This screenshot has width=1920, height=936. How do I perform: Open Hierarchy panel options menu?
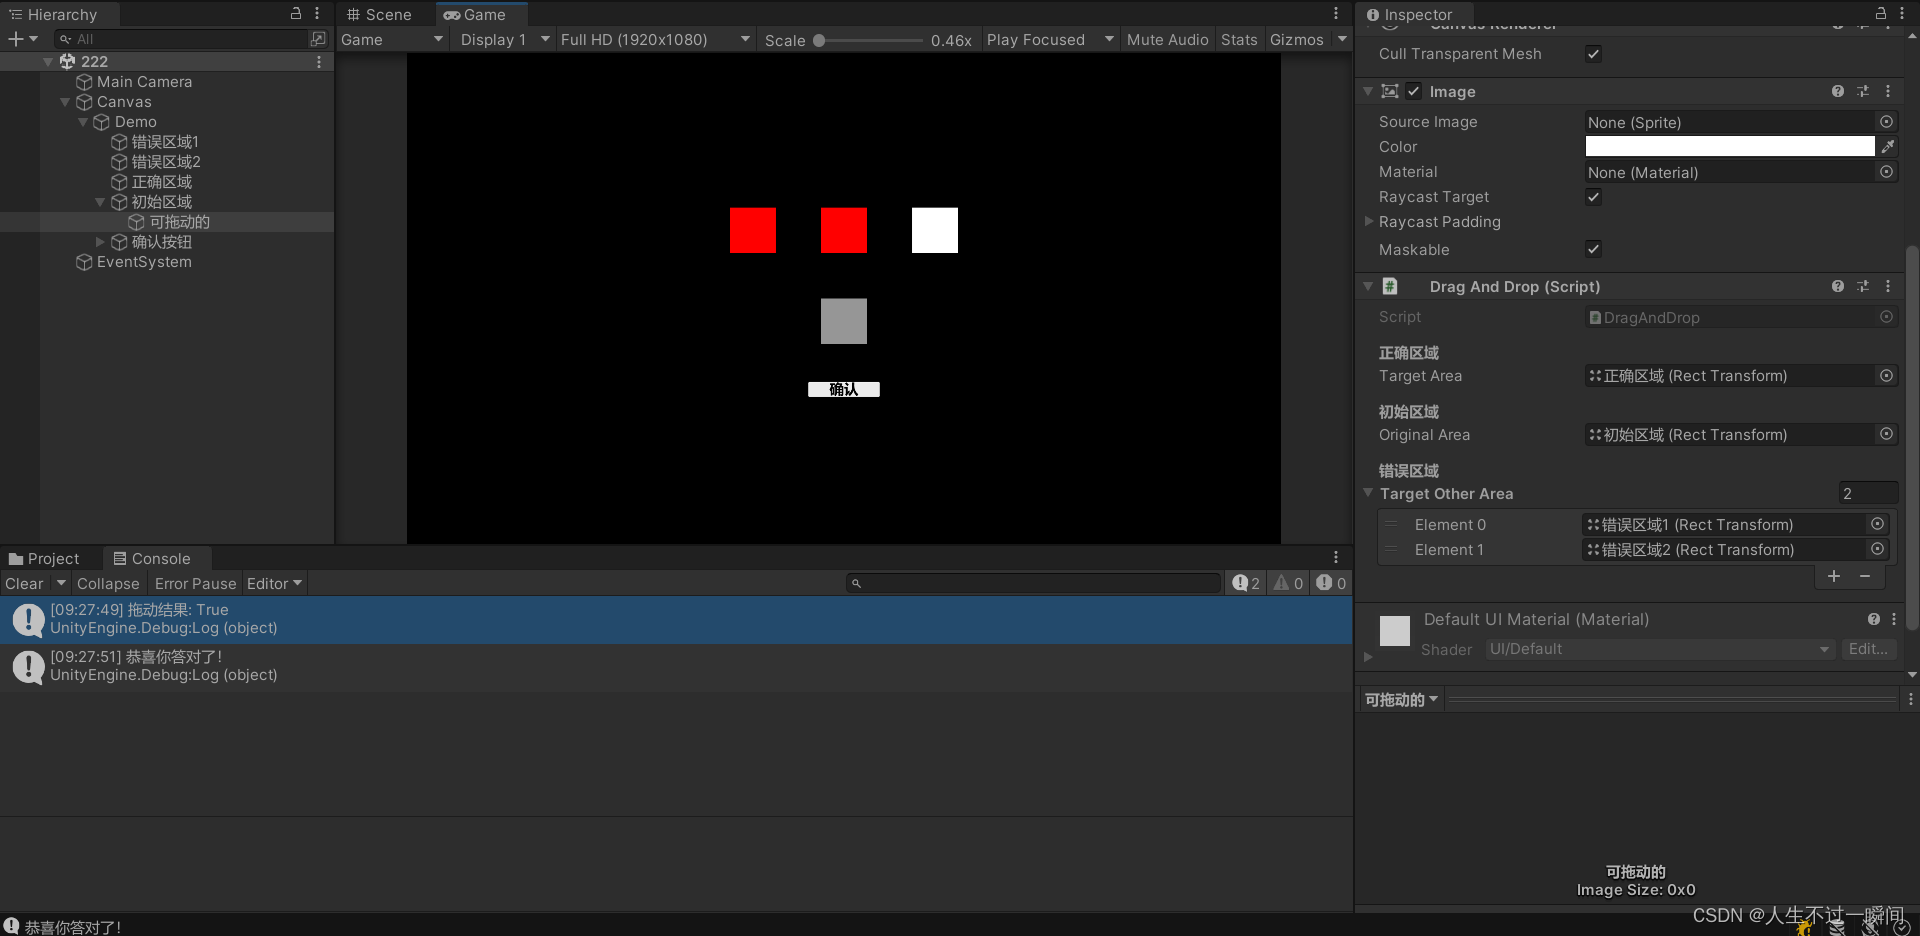pyautogui.click(x=317, y=13)
